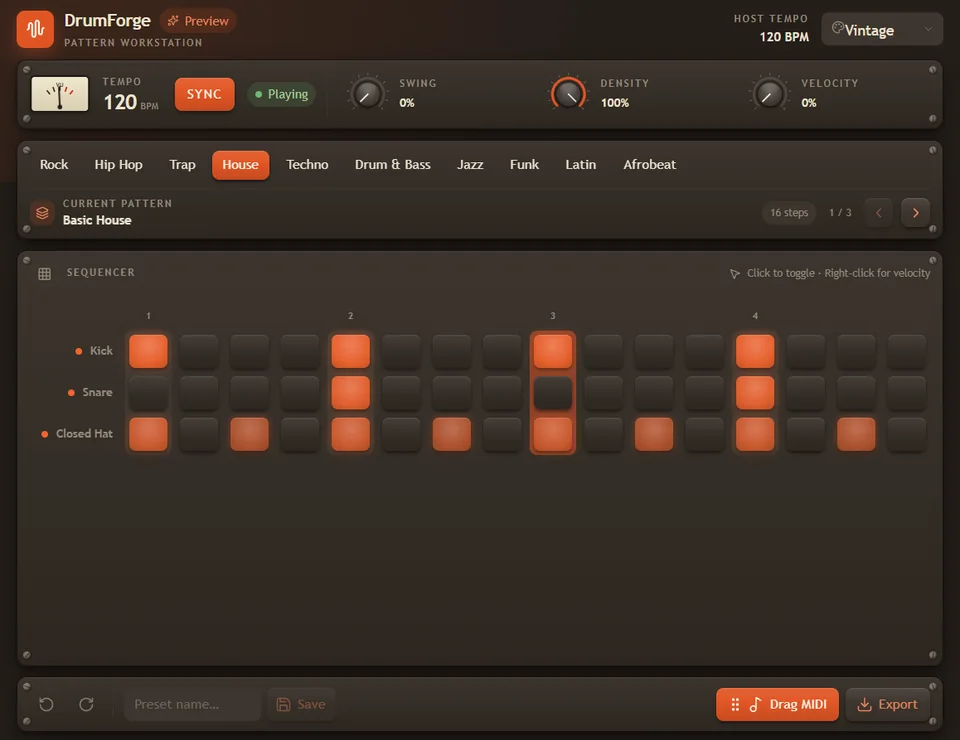960x740 pixels.
Task: Click the DrumForge waveform logo icon
Action: click(35, 29)
